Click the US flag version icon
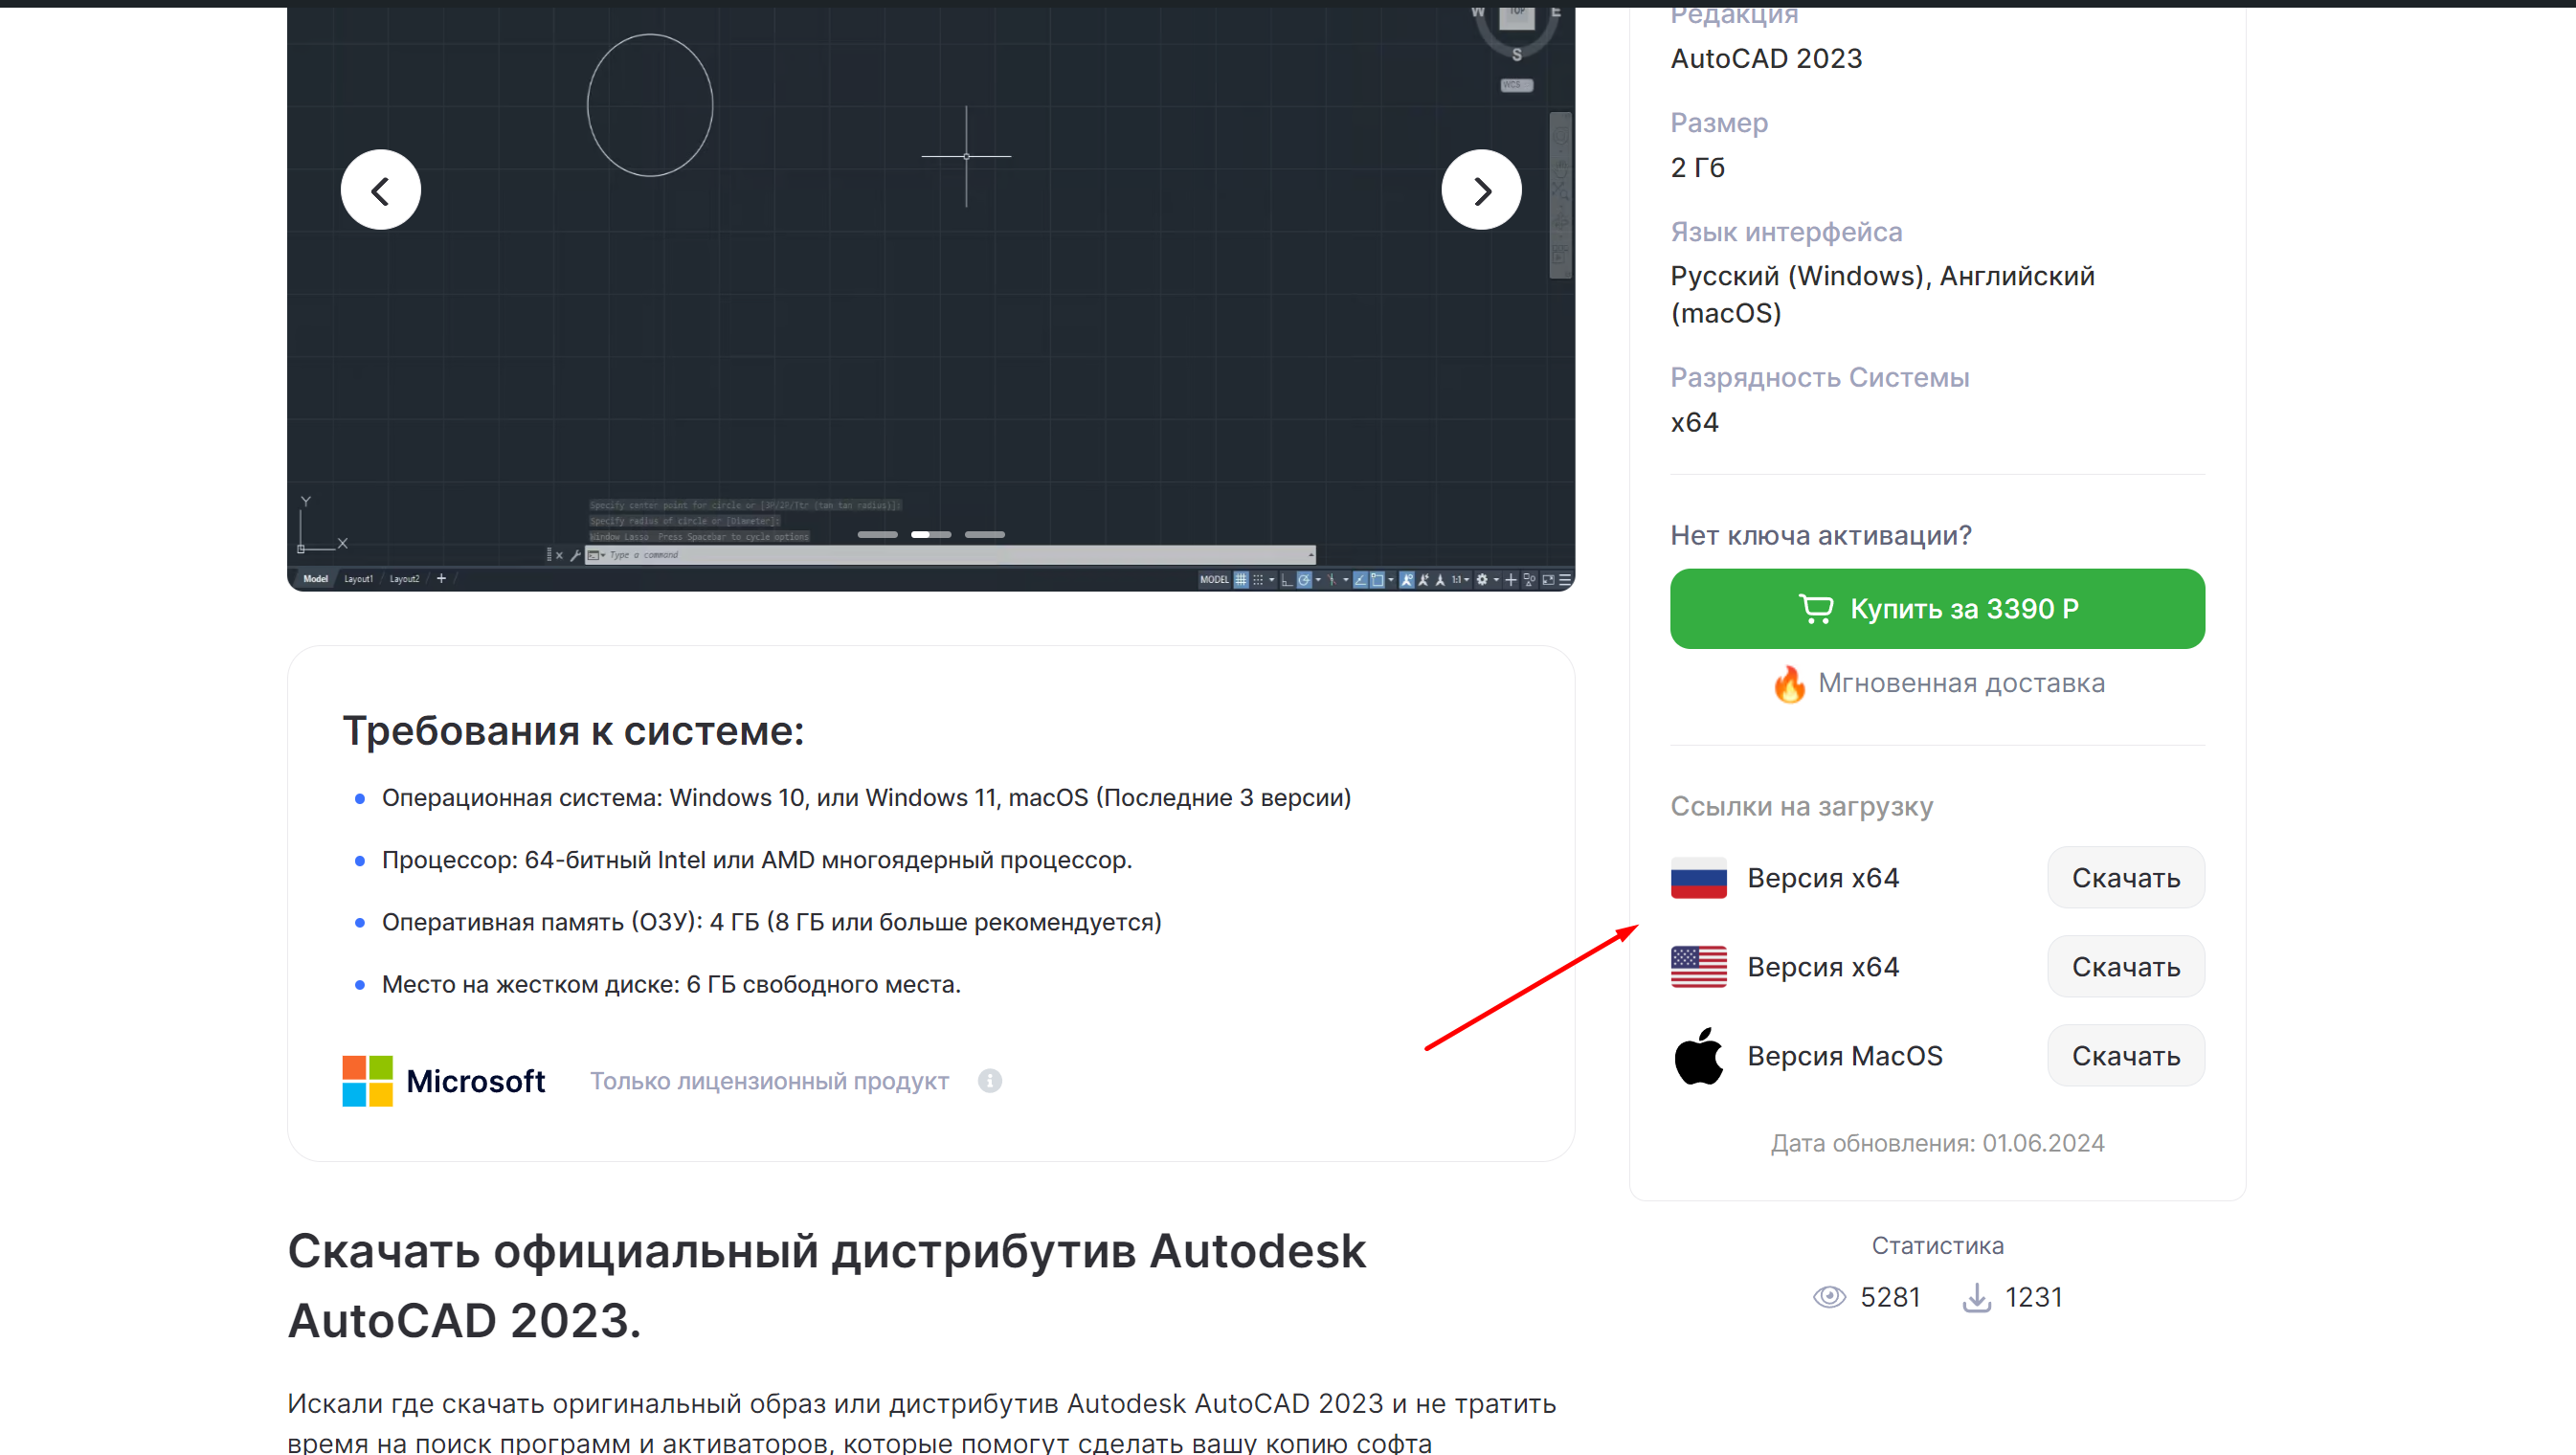The height and width of the screenshot is (1455, 2576). tap(1698, 966)
